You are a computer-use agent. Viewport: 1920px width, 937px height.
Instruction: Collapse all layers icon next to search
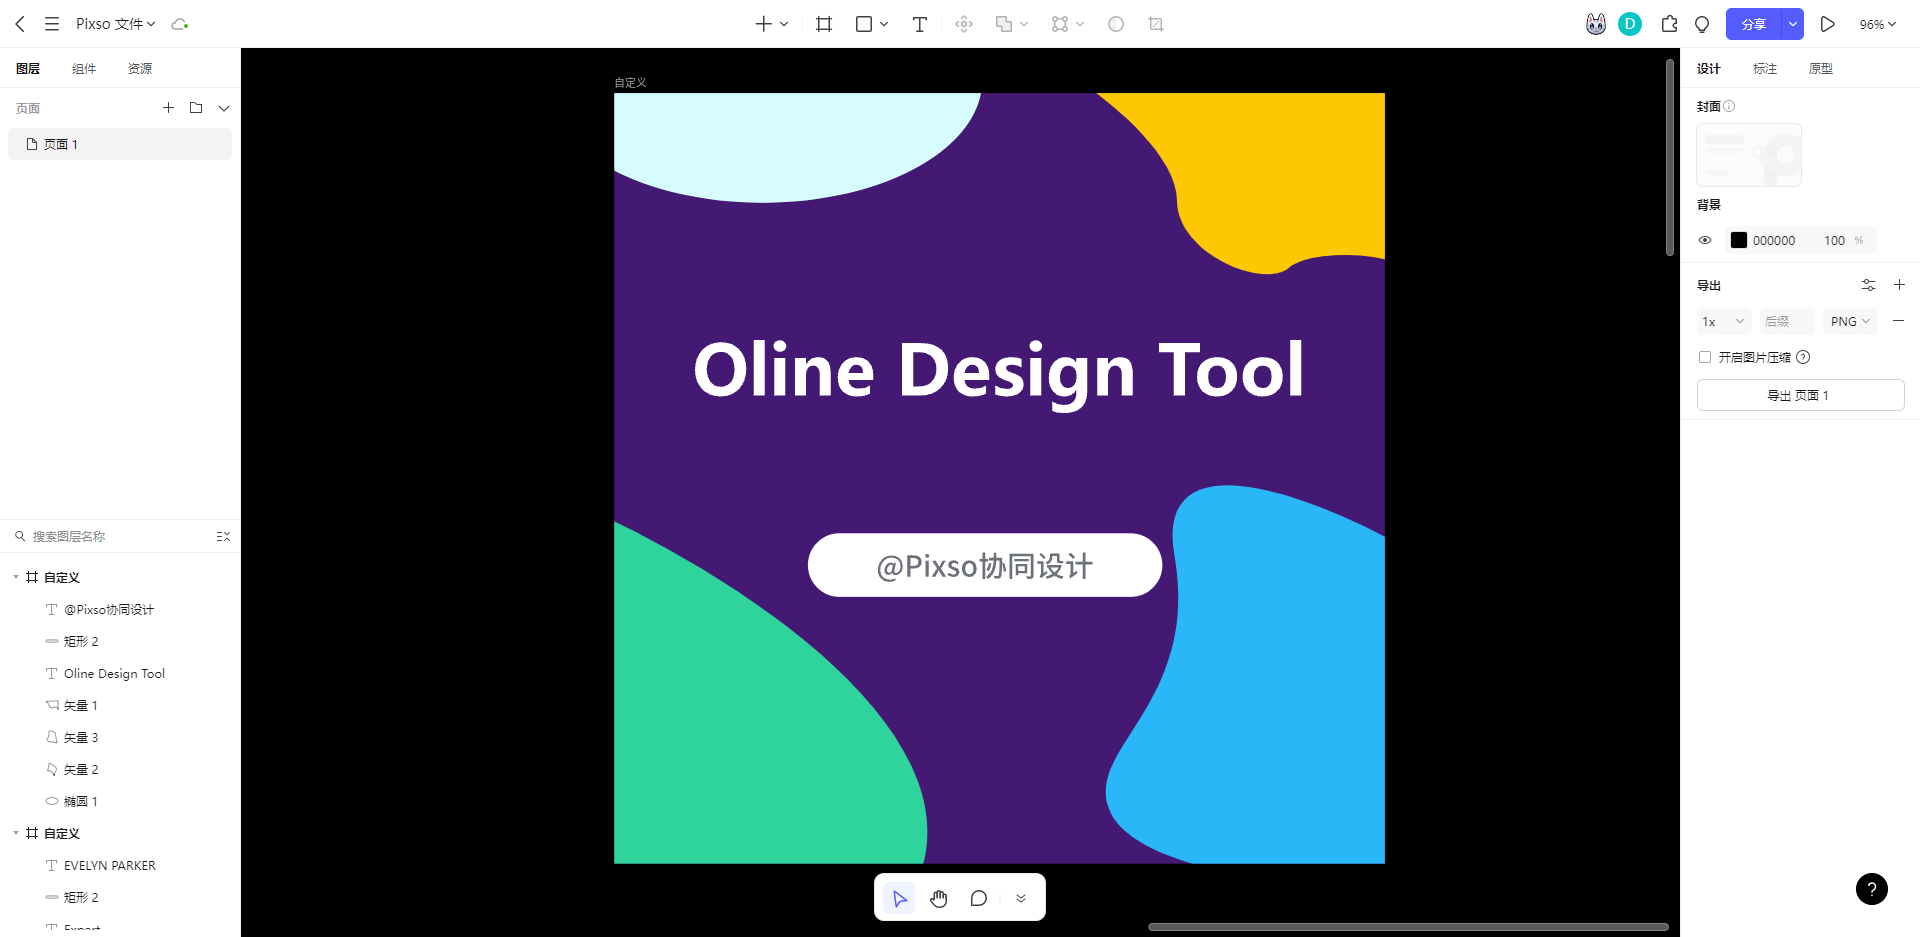[x=223, y=537]
